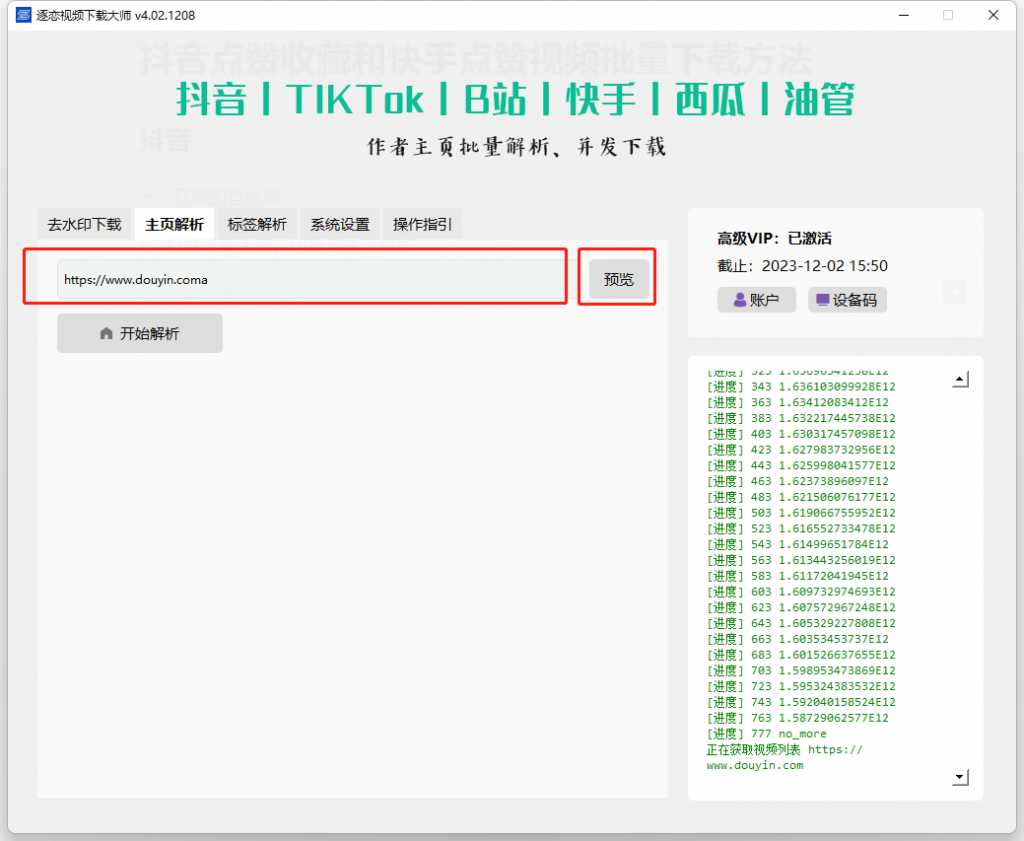
Task: Click log line '[进度] 343 1.636103099928E12'
Action: click(x=801, y=387)
